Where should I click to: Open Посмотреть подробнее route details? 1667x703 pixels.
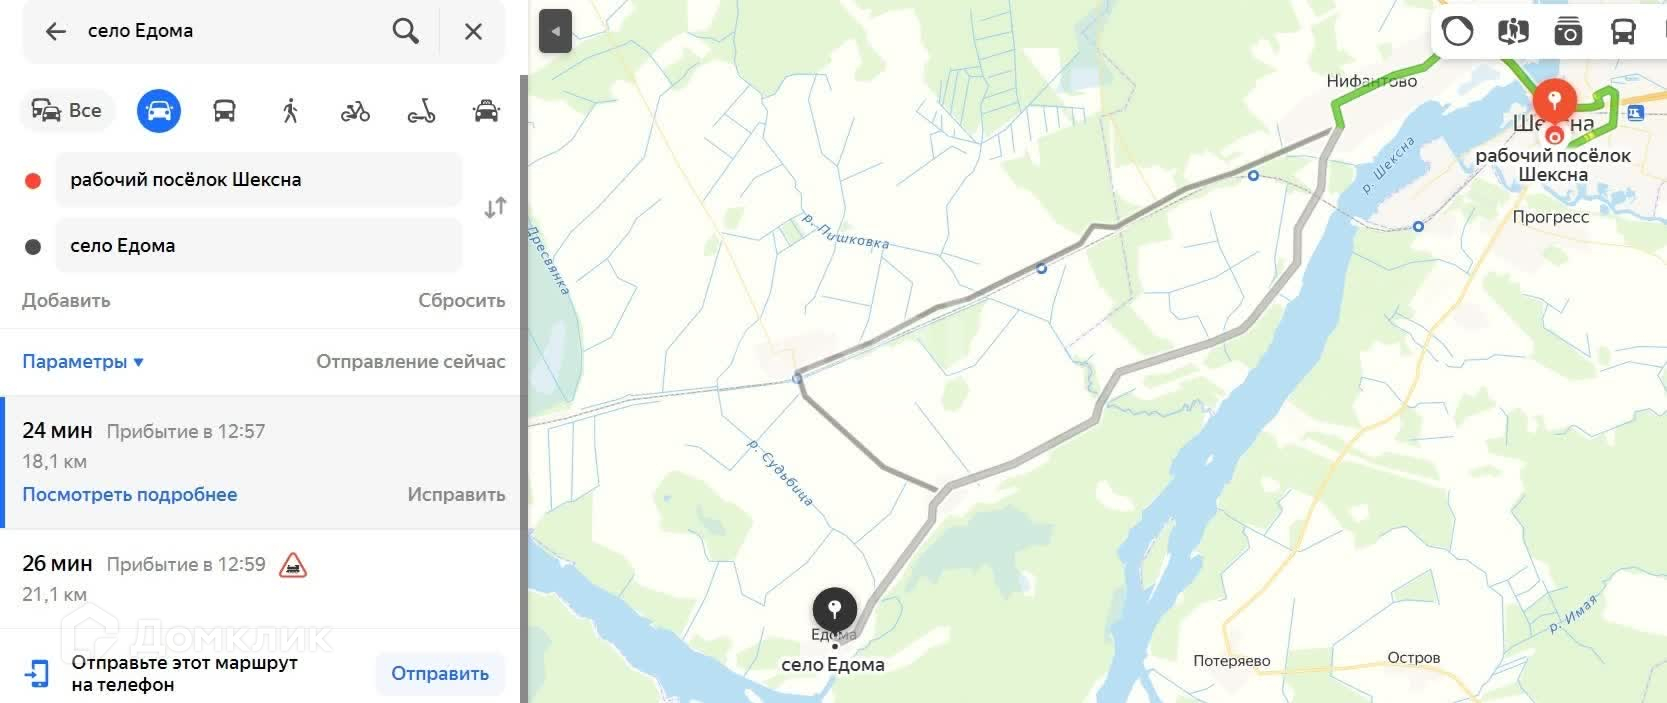(x=130, y=494)
